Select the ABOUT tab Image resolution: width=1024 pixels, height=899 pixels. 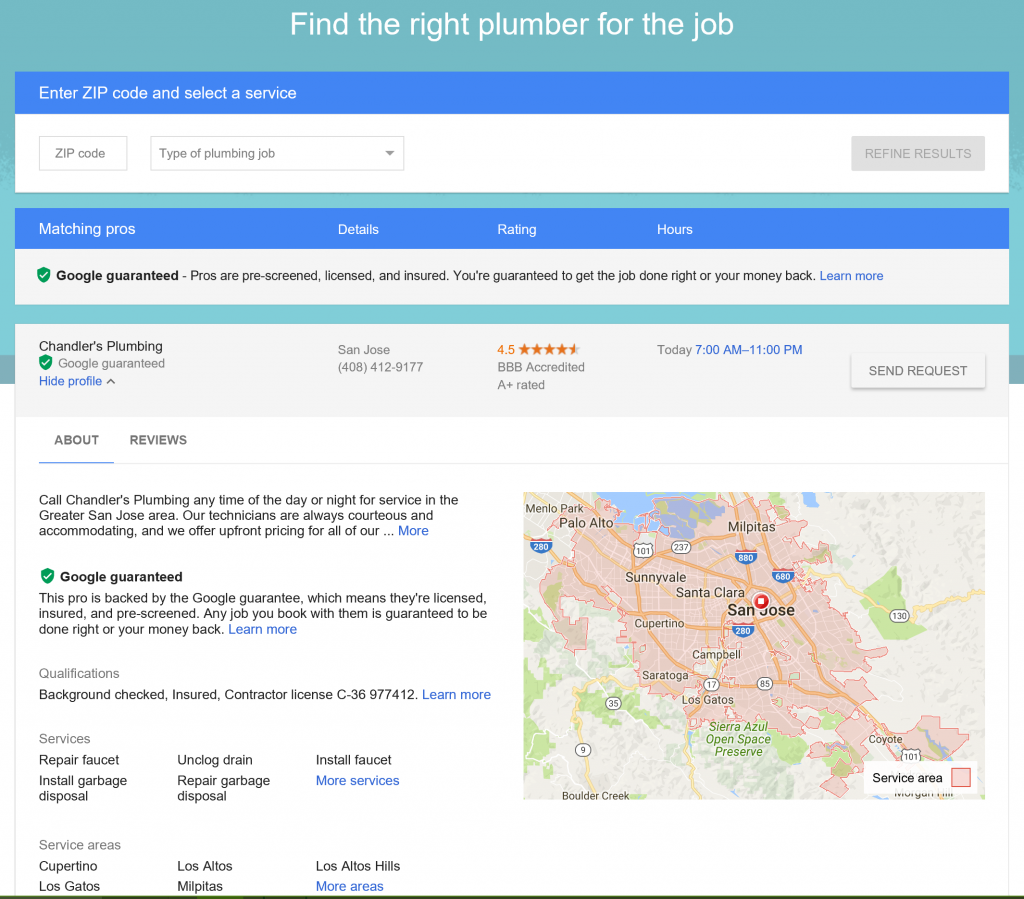(76, 440)
